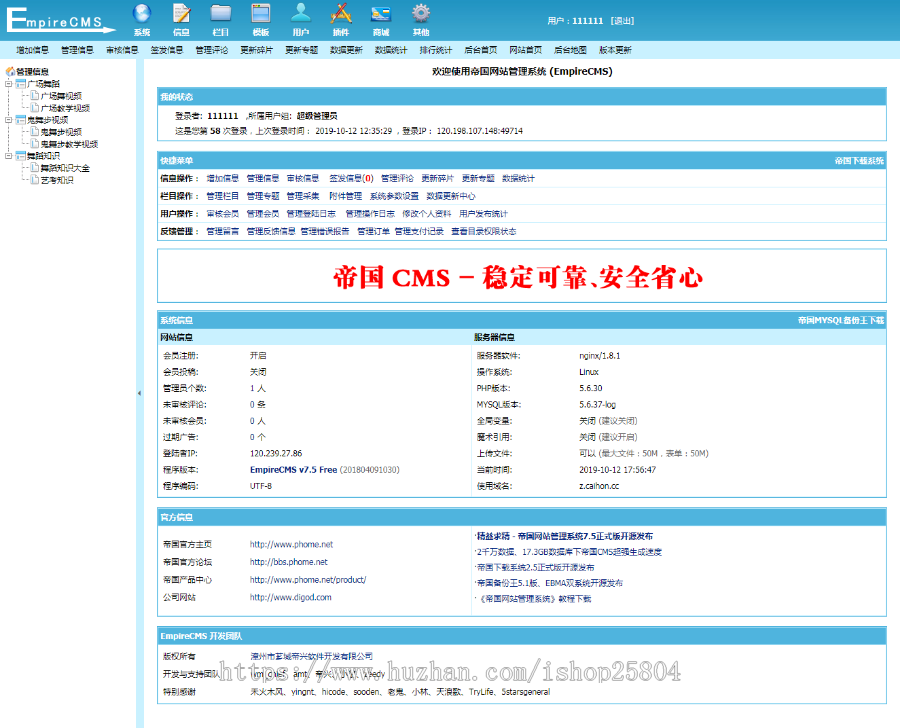Screen dimensions: 900x728
Task: Click the 信息 (Info) notepad icon
Action: coord(181,14)
